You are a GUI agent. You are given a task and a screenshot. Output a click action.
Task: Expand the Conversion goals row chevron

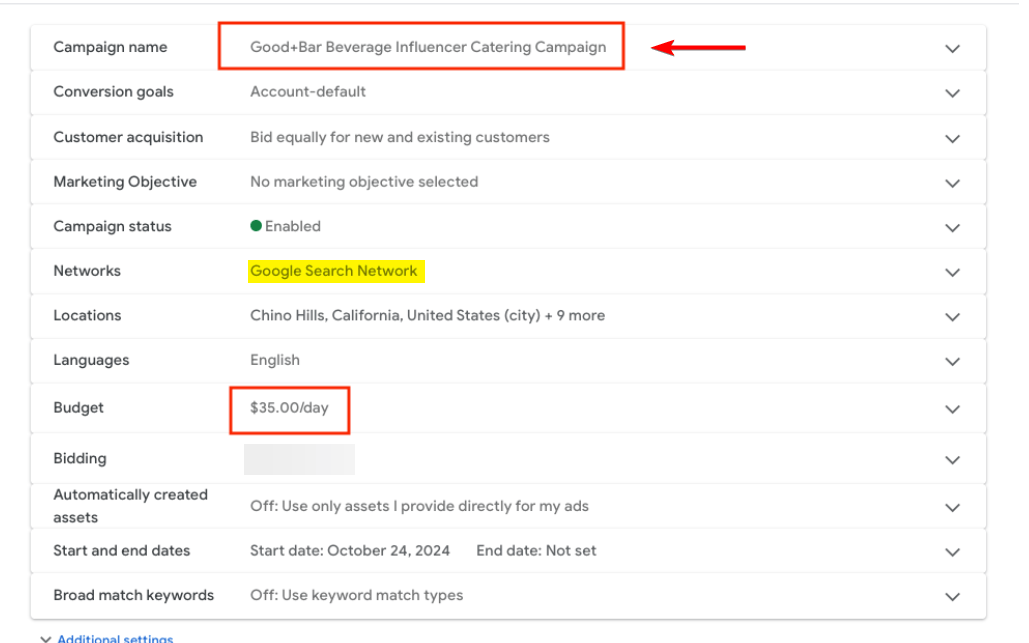[x=952, y=93]
